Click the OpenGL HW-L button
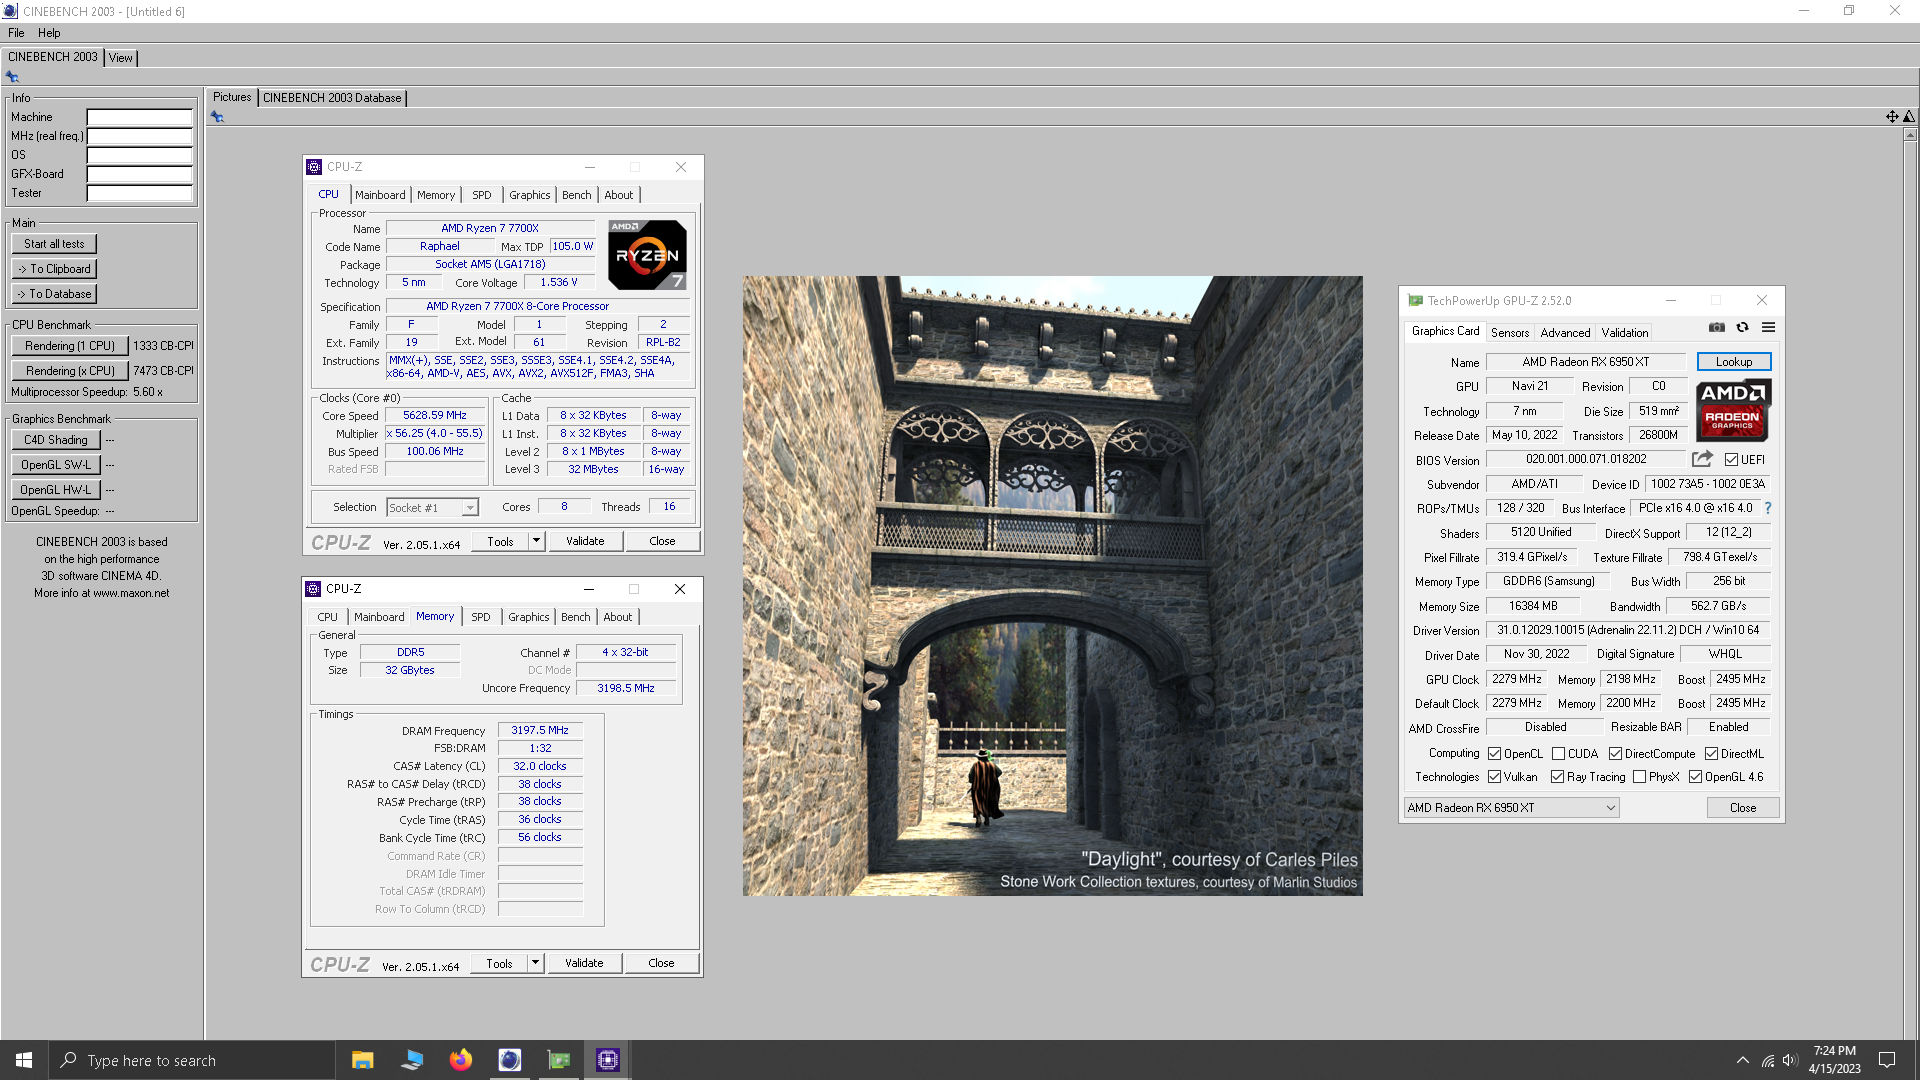1920x1080 pixels. (56, 490)
